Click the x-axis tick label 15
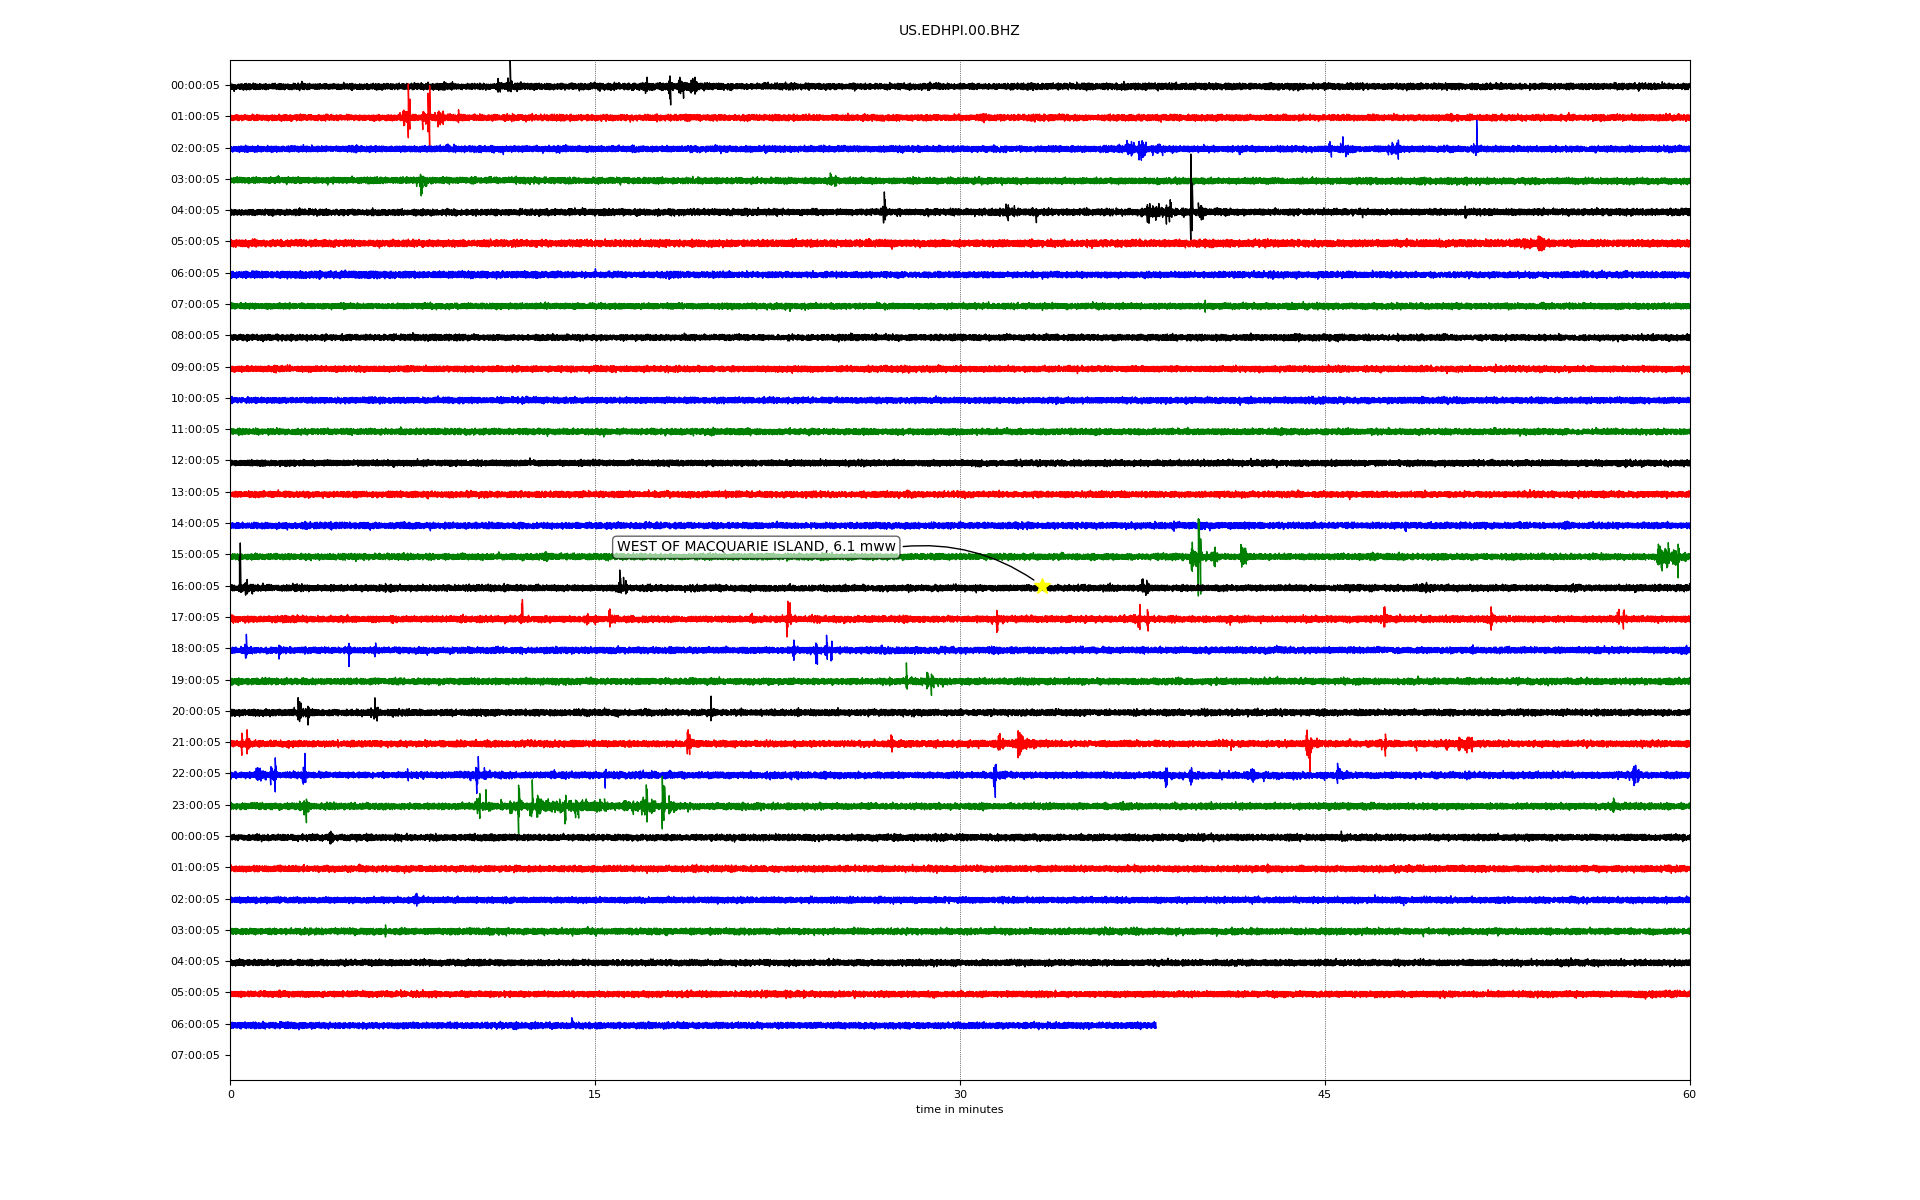1920x1200 pixels. point(595,1094)
